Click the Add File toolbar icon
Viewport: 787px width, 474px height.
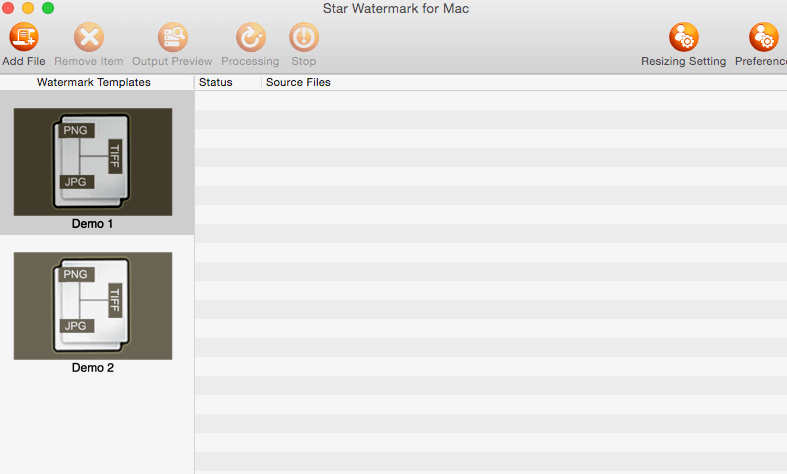23,38
